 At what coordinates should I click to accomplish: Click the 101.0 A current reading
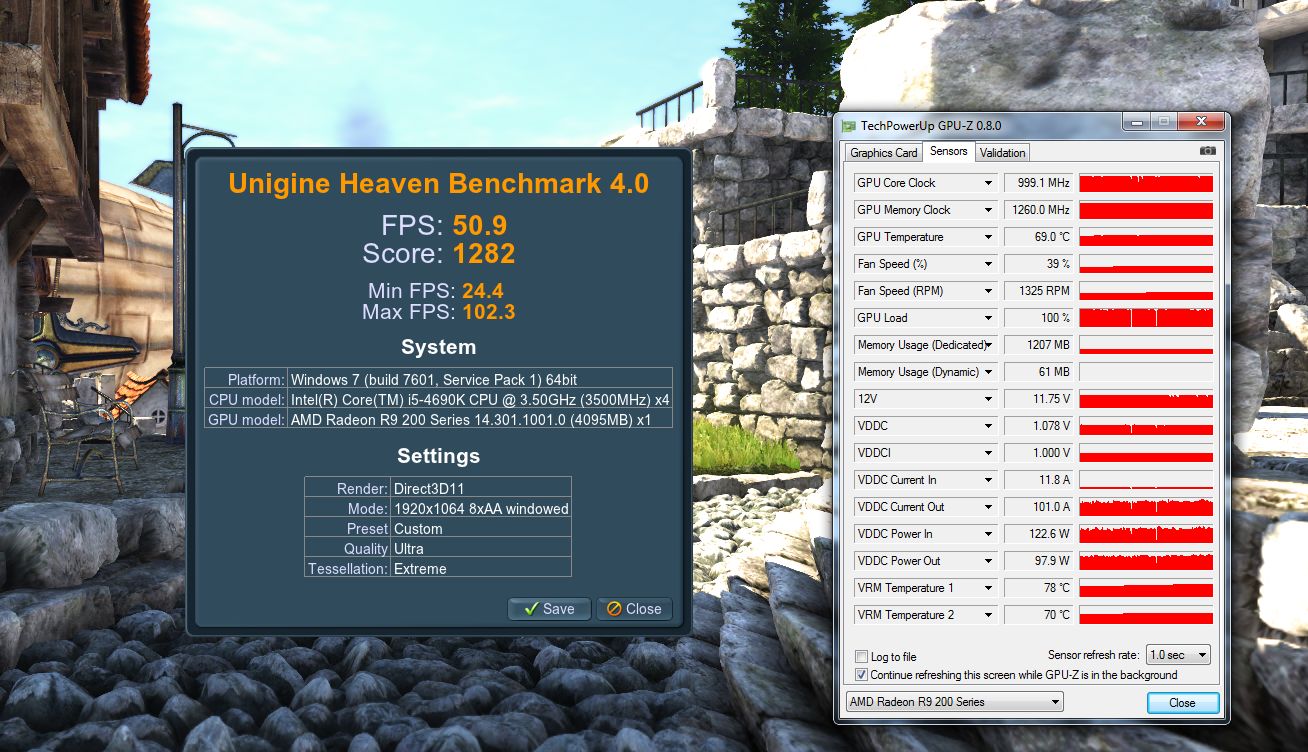tap(1038, 507)
